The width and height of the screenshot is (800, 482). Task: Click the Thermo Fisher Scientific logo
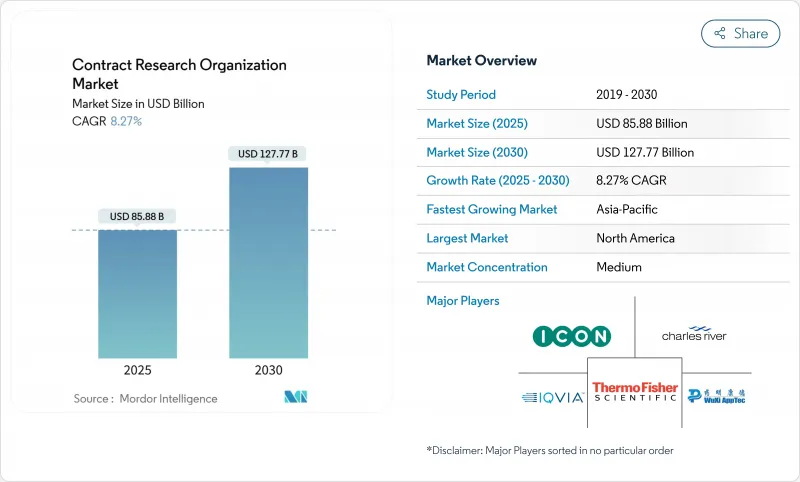tap(634, 393)
